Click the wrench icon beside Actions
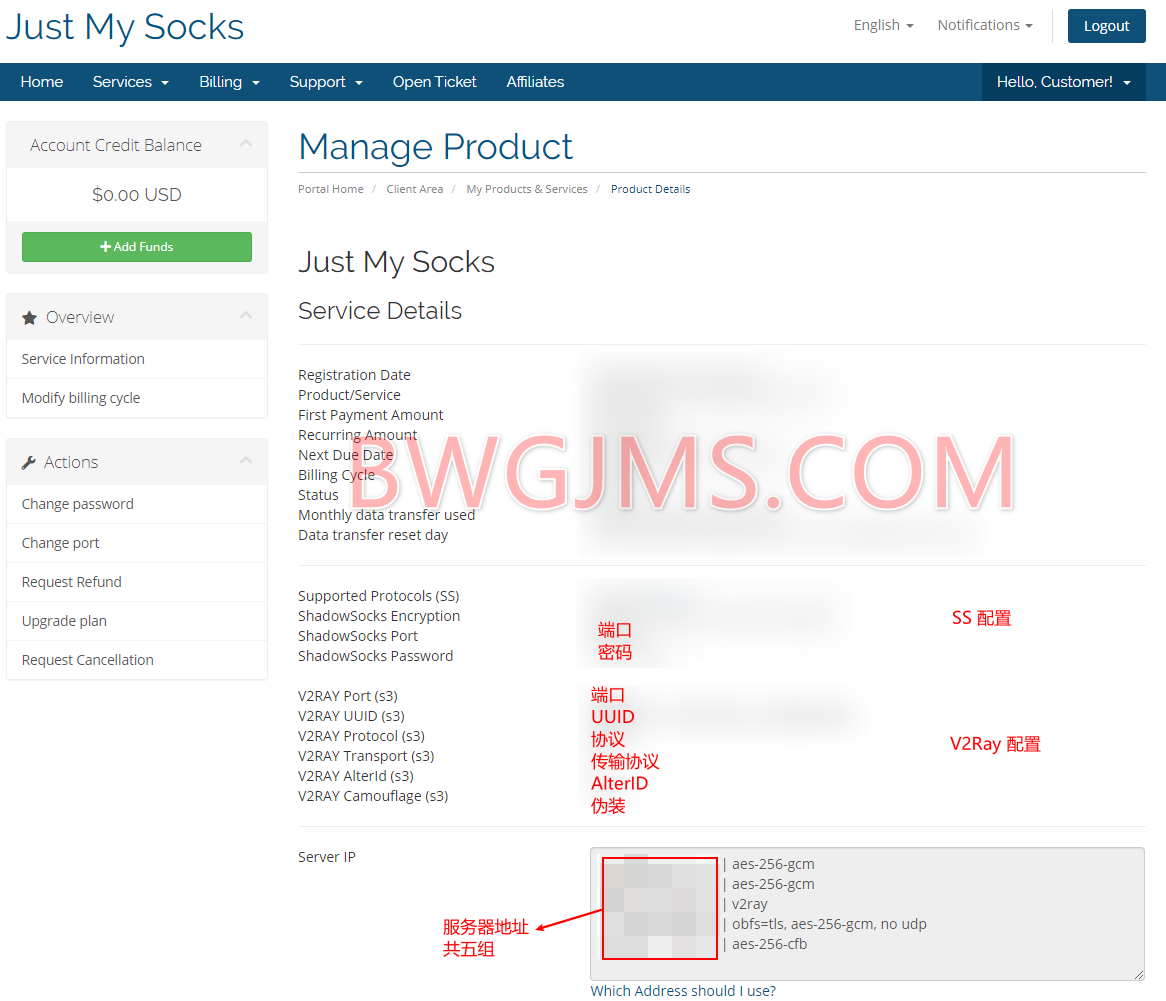Viewport: 1166px width, 1001px height. click(29, 463)
